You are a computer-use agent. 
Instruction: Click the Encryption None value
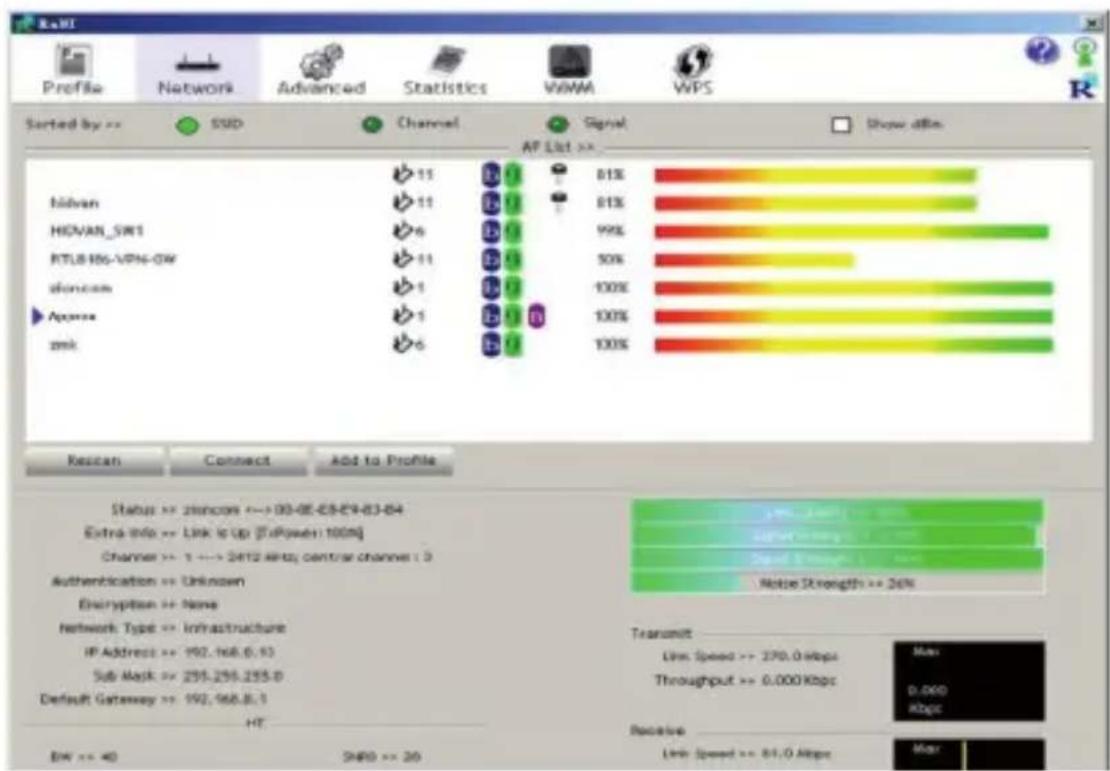click(x=200, y=605)
